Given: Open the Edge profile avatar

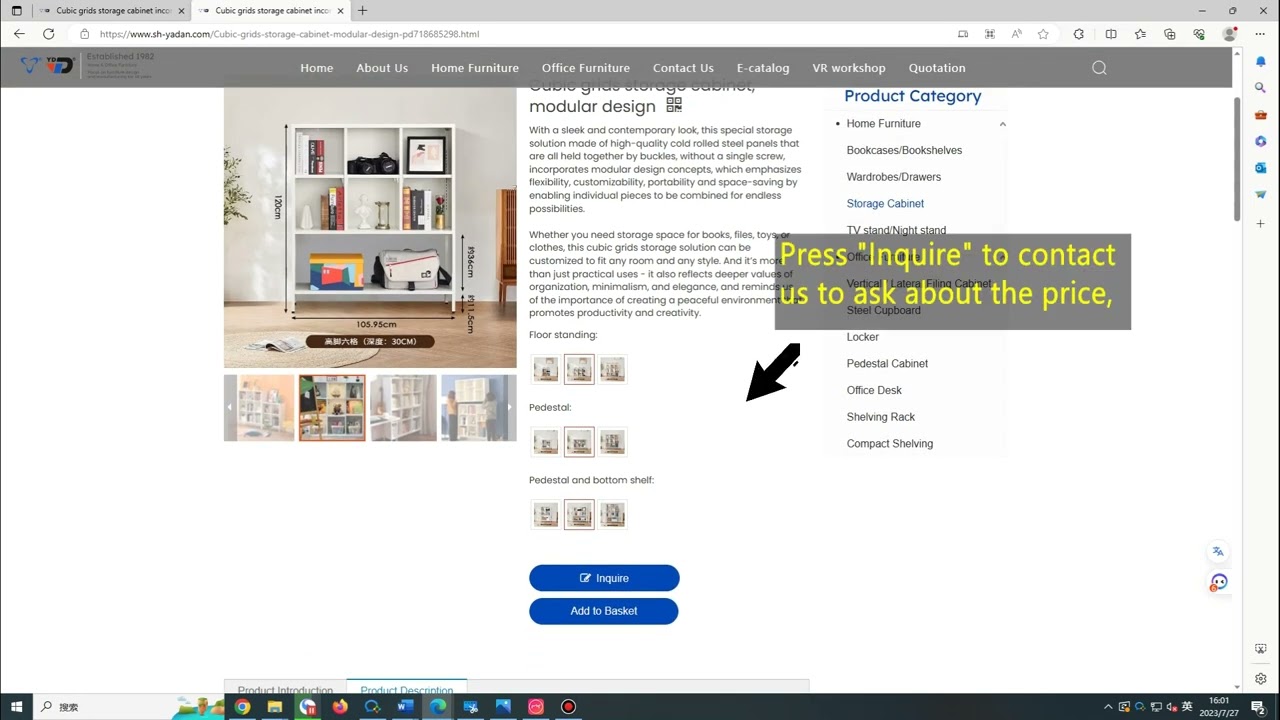Looking at the screenshot, I should pyautogui.click(x=1230, y=33).
